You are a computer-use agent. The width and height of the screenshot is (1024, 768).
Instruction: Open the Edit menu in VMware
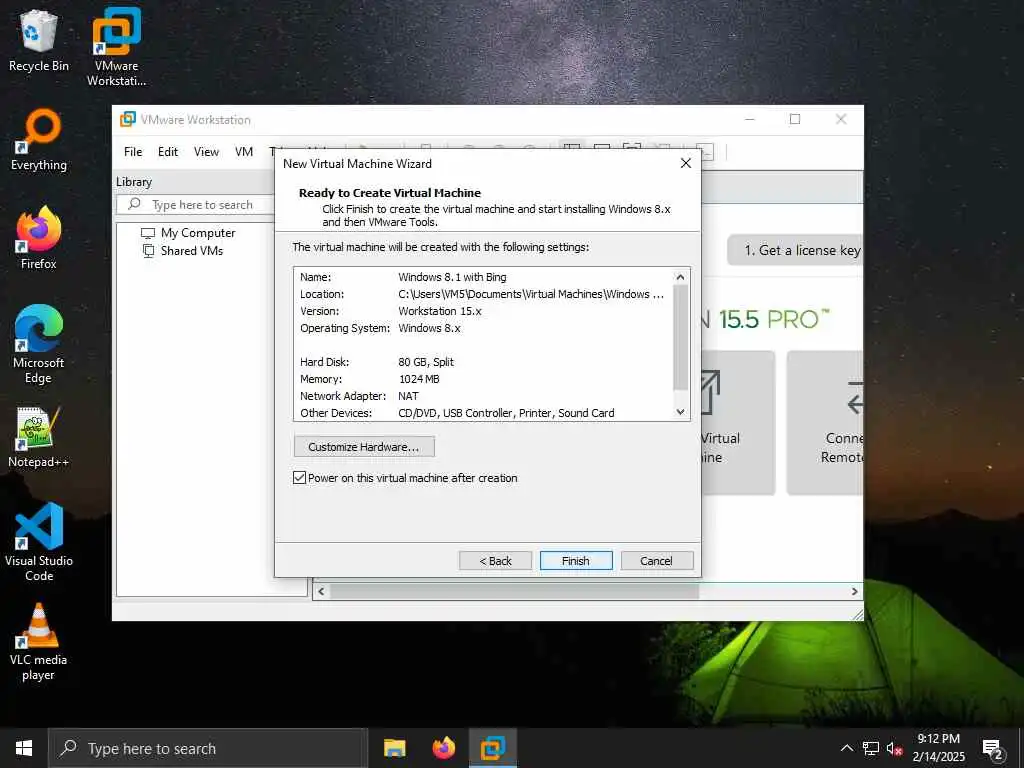tap(168, 152)
